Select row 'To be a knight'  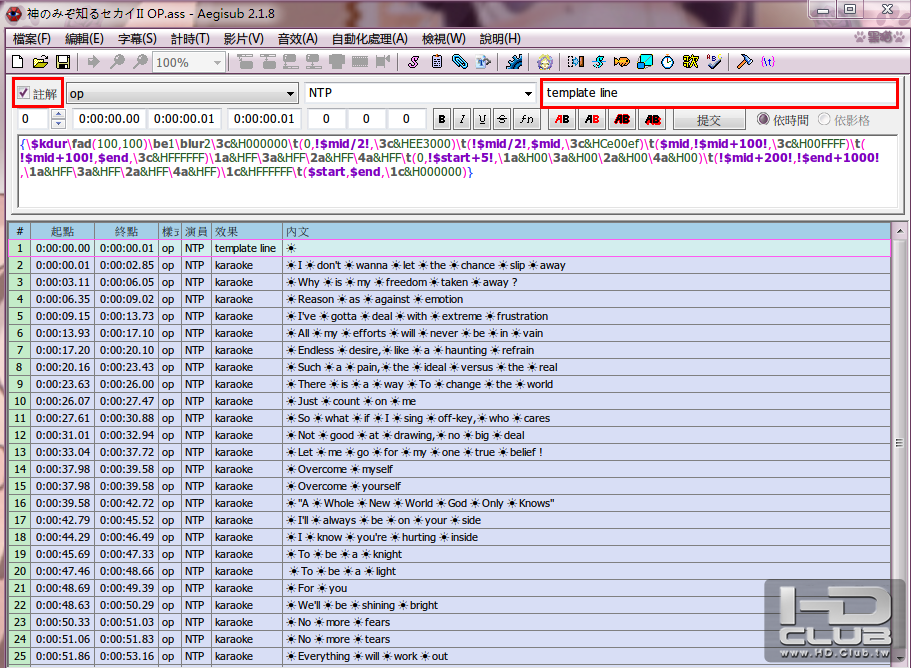click(450, 554)
